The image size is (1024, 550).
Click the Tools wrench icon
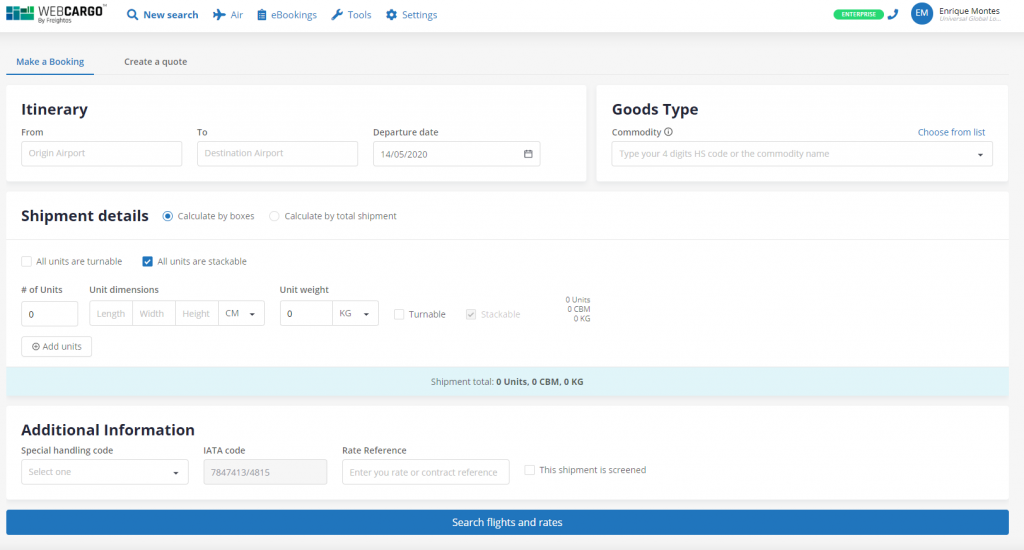point(337,15)
